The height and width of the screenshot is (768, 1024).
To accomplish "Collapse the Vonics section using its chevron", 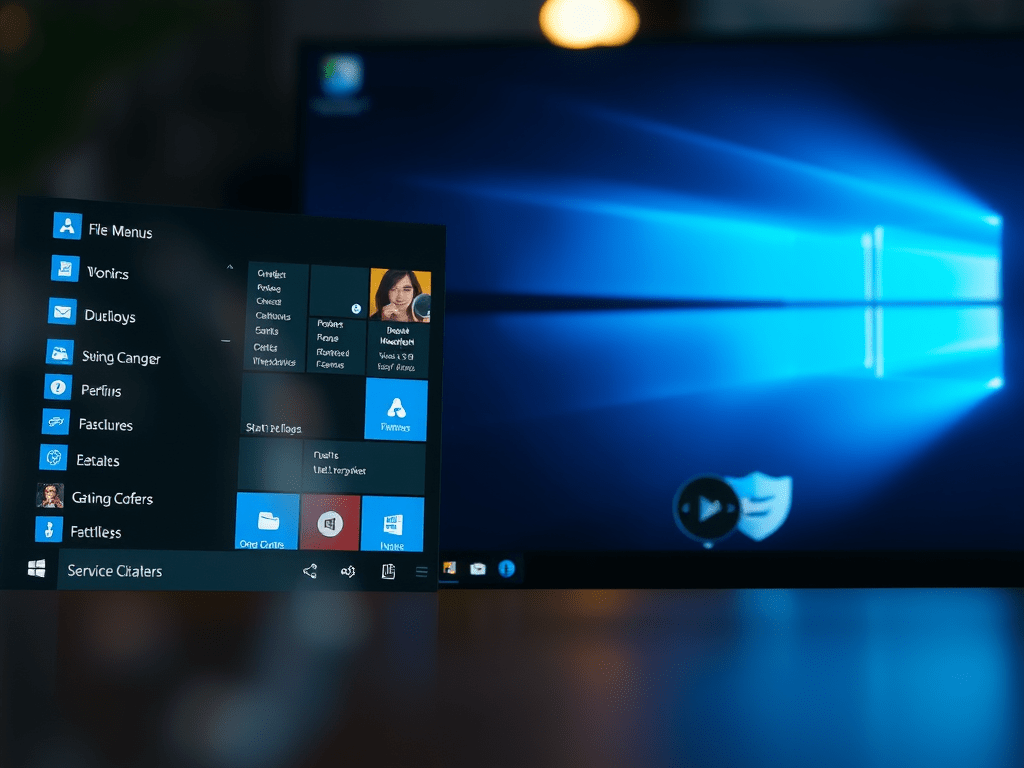I will [x=228, y=268].
